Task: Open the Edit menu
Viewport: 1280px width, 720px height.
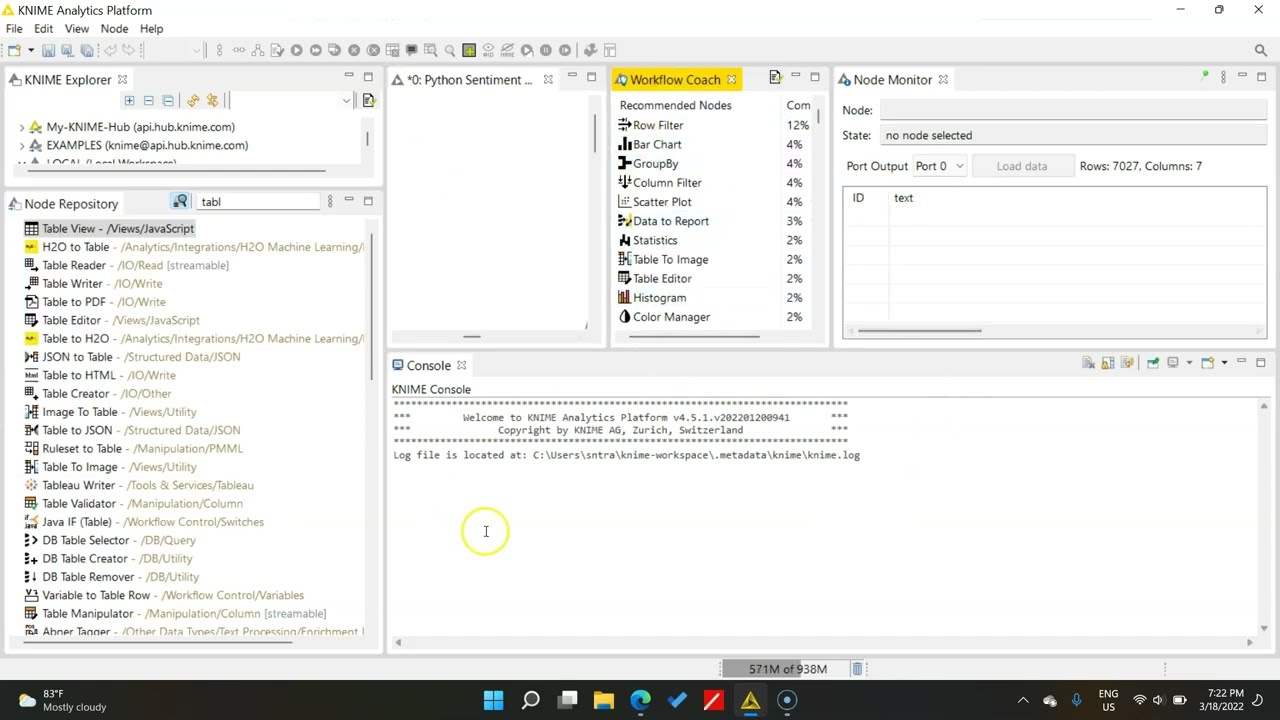Action: coord(43,29)
